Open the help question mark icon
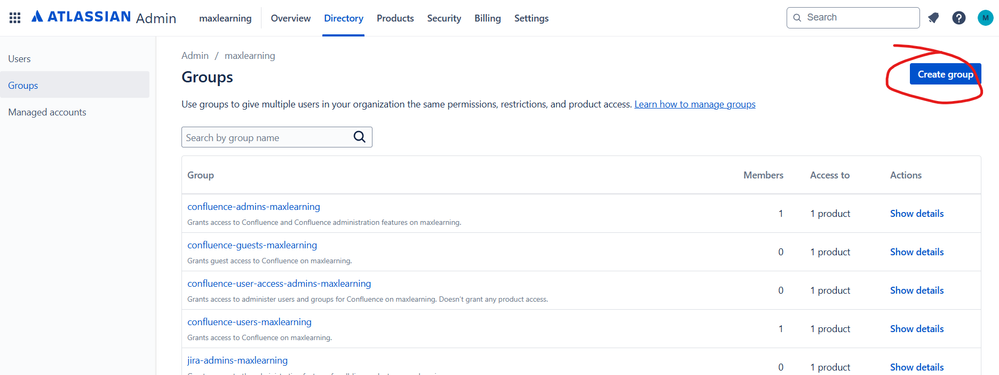Image resolution: width=999 pixels, height=375 pixels. pyautogui.click(x=959, y=18)
